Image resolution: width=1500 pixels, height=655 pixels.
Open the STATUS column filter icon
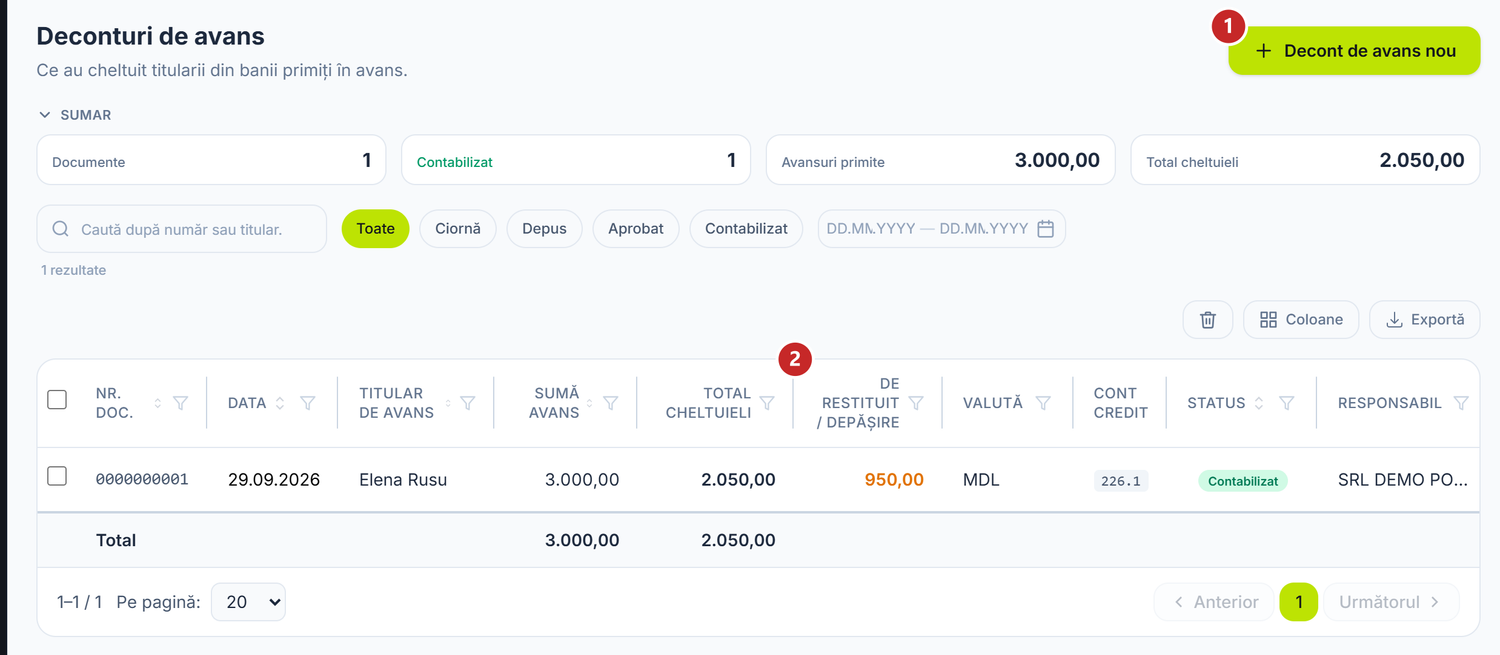[1287, 403]
